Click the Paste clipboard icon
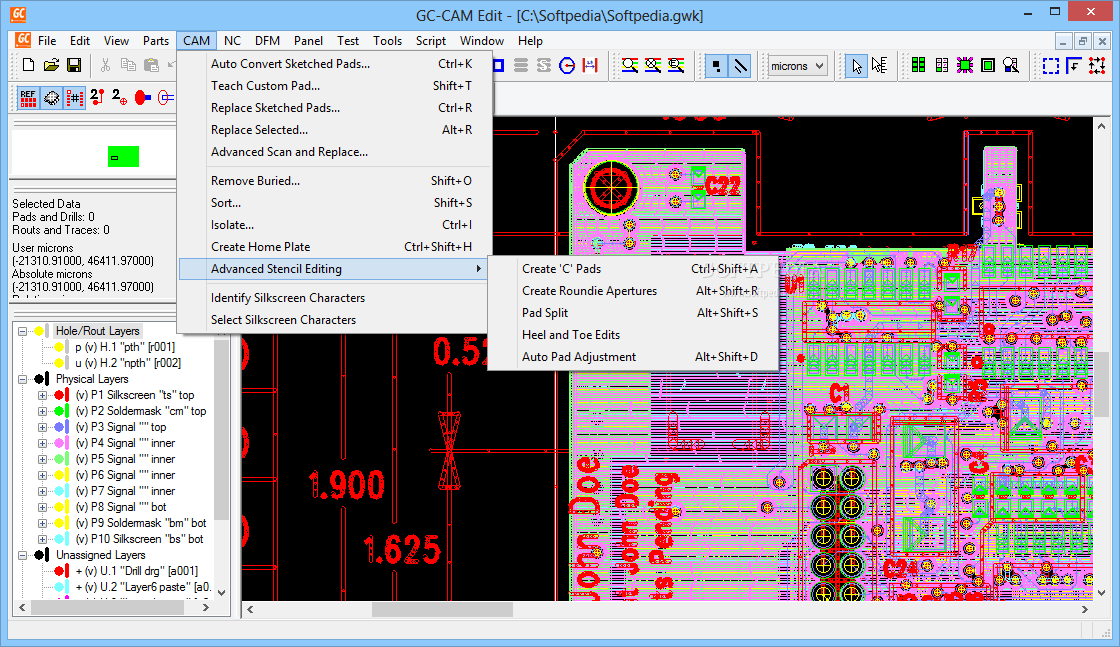 tap(151, 66)
